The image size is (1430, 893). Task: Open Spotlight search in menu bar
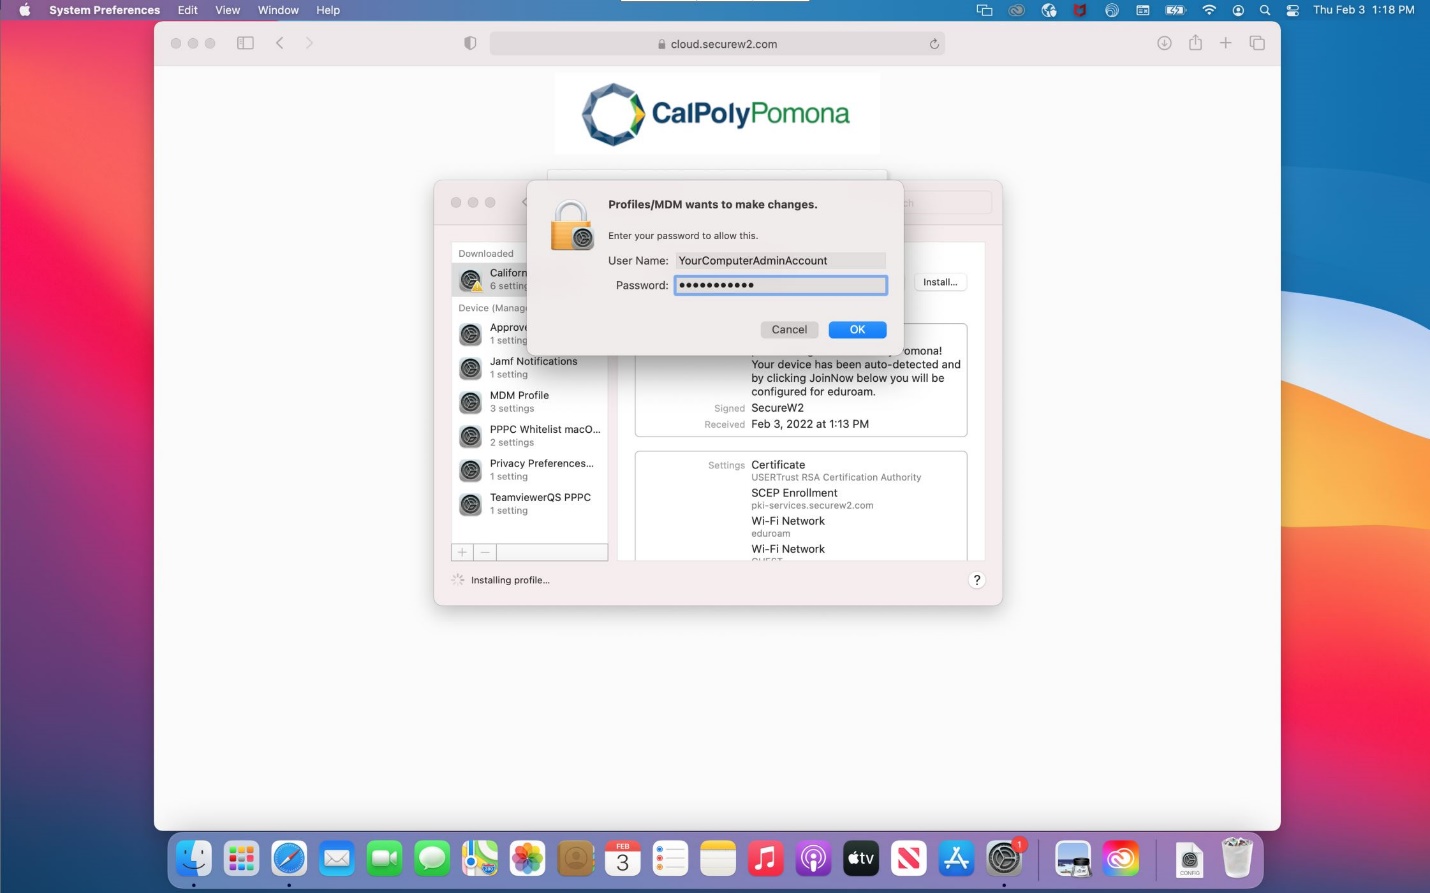(x=1265, y=10)
